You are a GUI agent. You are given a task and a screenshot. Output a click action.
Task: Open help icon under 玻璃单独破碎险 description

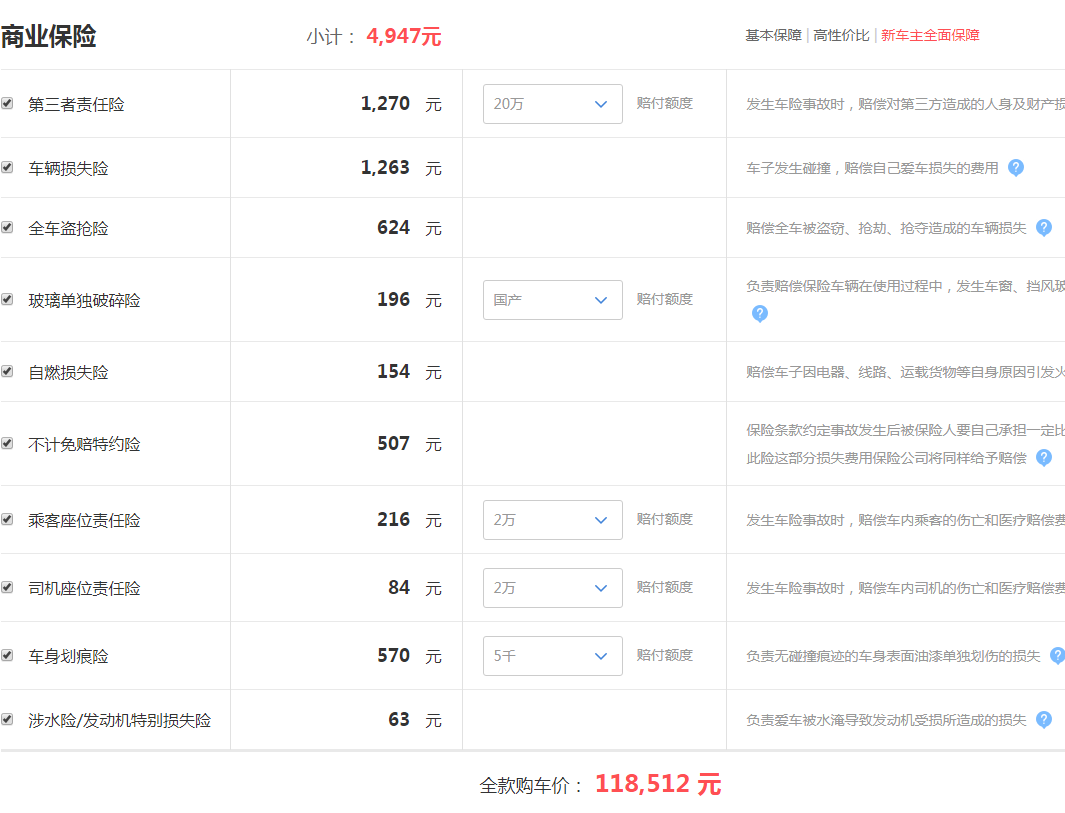(759, 313)
